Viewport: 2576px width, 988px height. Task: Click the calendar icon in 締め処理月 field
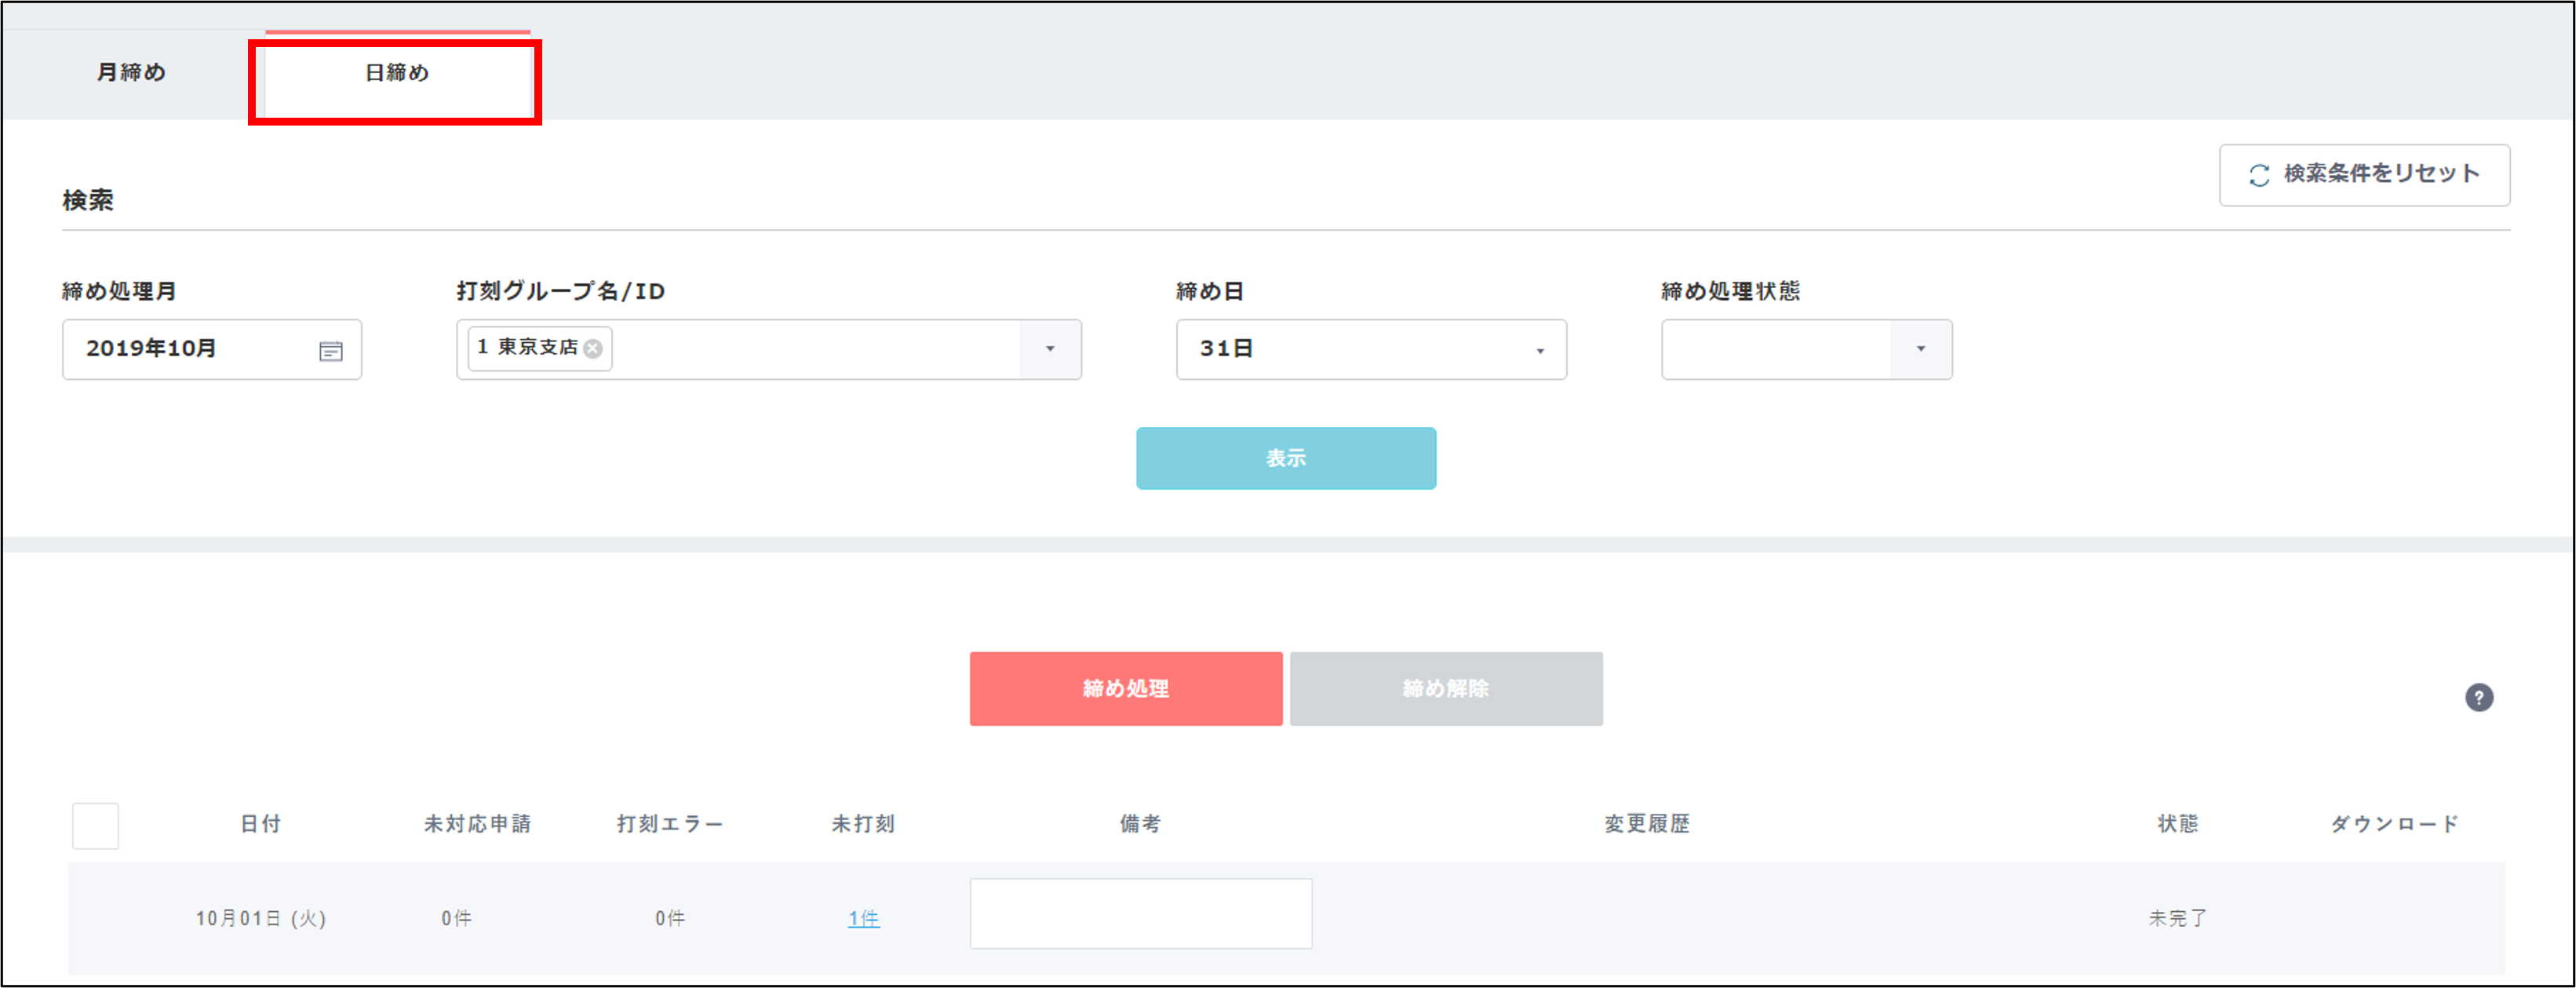[x=331, y=351]
